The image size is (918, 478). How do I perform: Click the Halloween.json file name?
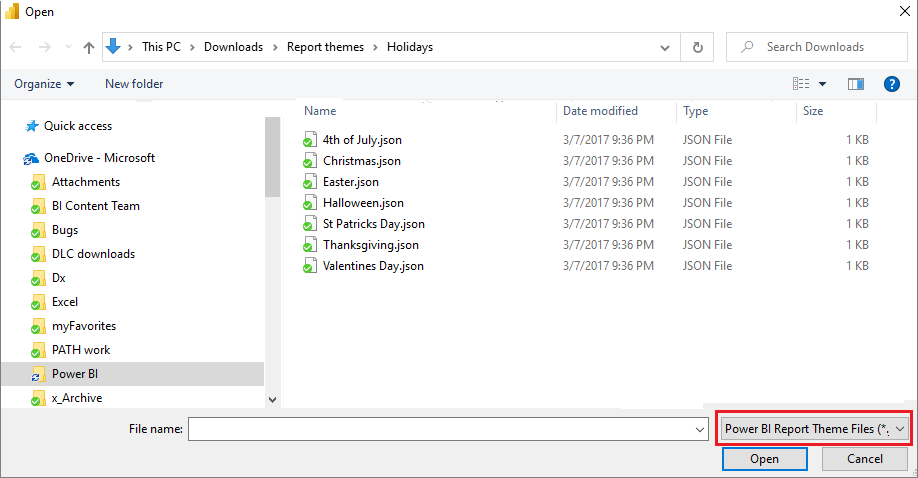[x=364, y=203]
